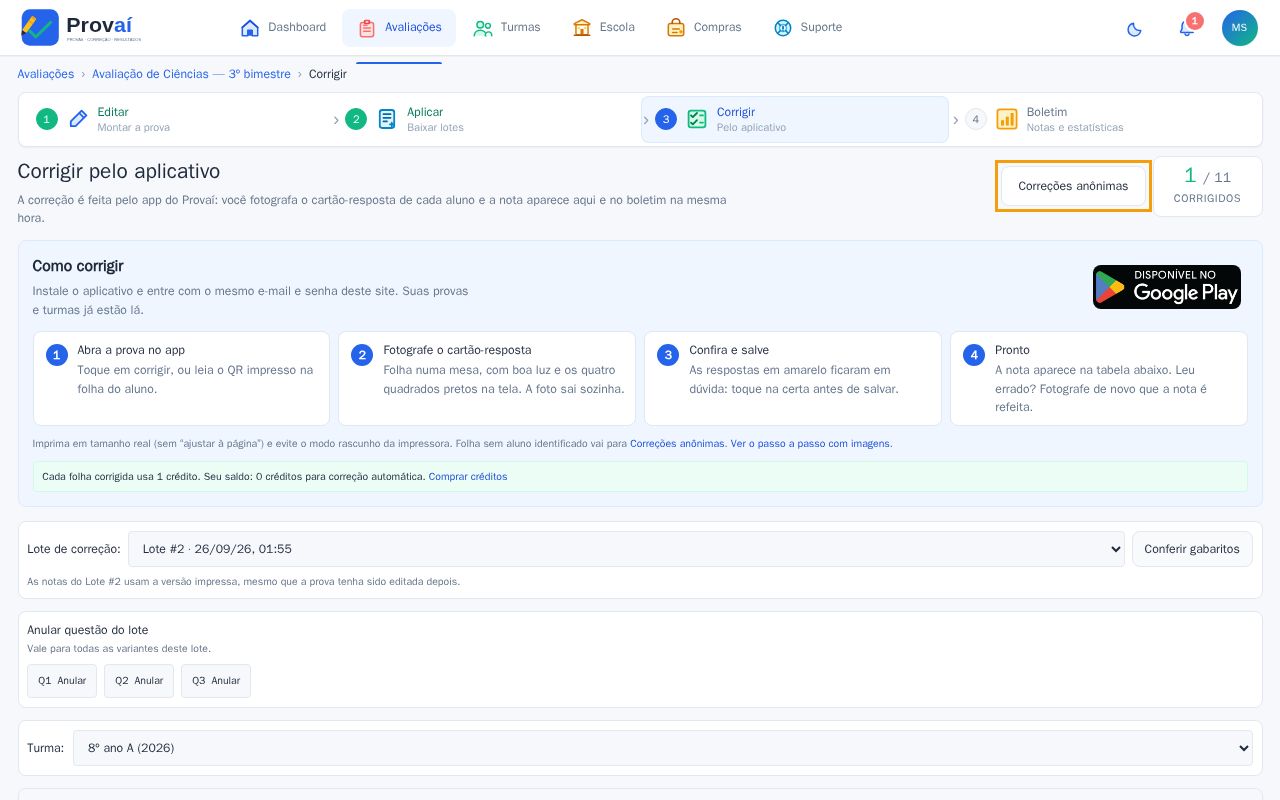Click the Turmas people icon
This screenshot has height=800, width=1280.
click(483, 28)
